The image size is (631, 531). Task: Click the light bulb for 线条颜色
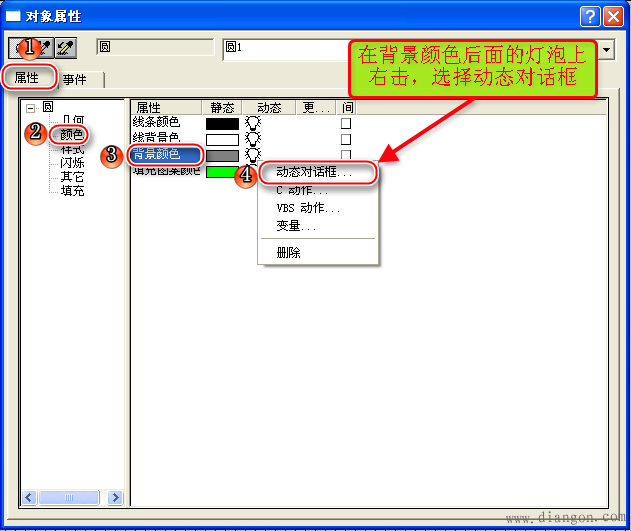point(253,123)
